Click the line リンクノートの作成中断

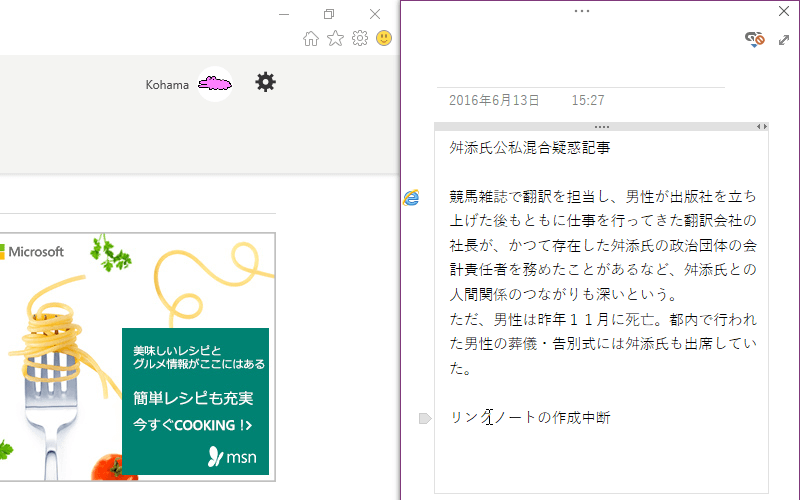(530, 417)
